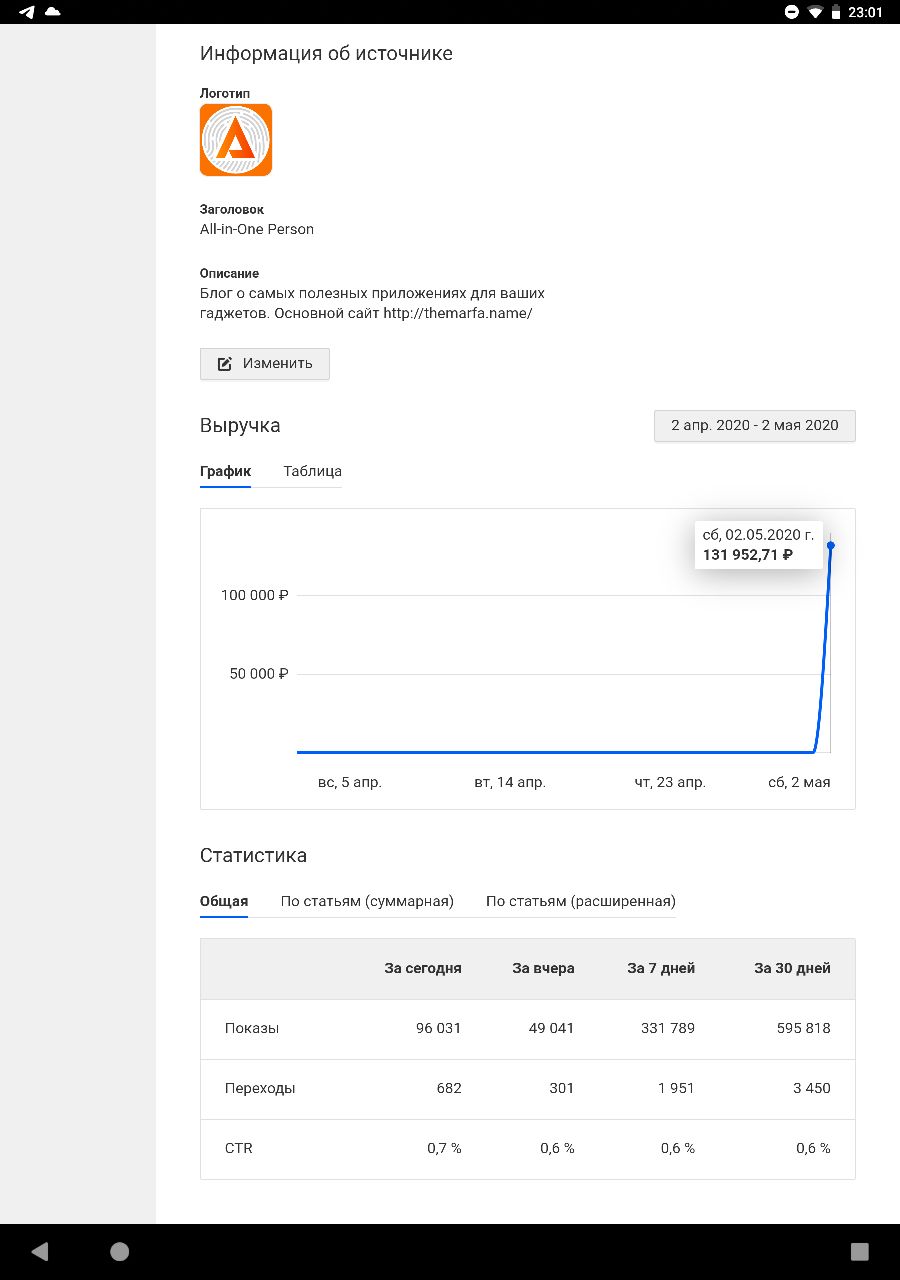Screen dimensions: 900x1280
Task: Click the pencil edit icon on Изменить
Action: [225, 364]
